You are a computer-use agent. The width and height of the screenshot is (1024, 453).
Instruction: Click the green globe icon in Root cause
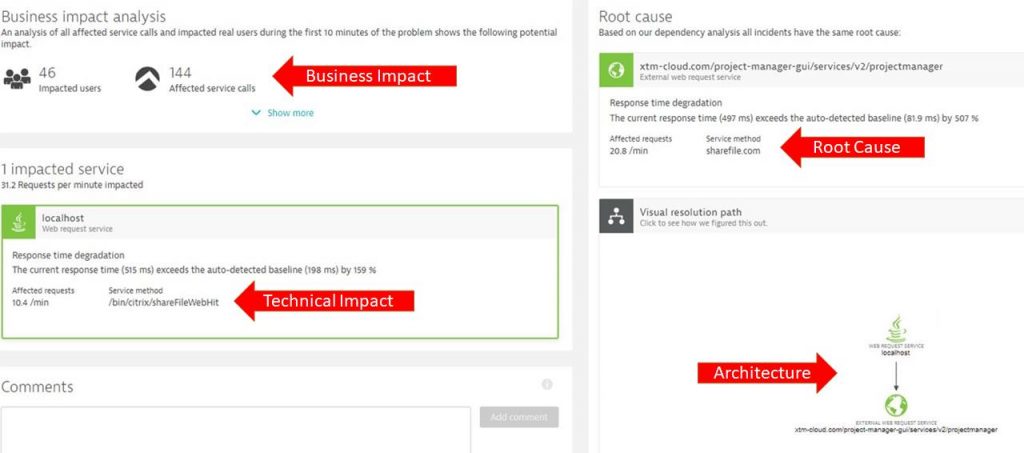(616, 70)
